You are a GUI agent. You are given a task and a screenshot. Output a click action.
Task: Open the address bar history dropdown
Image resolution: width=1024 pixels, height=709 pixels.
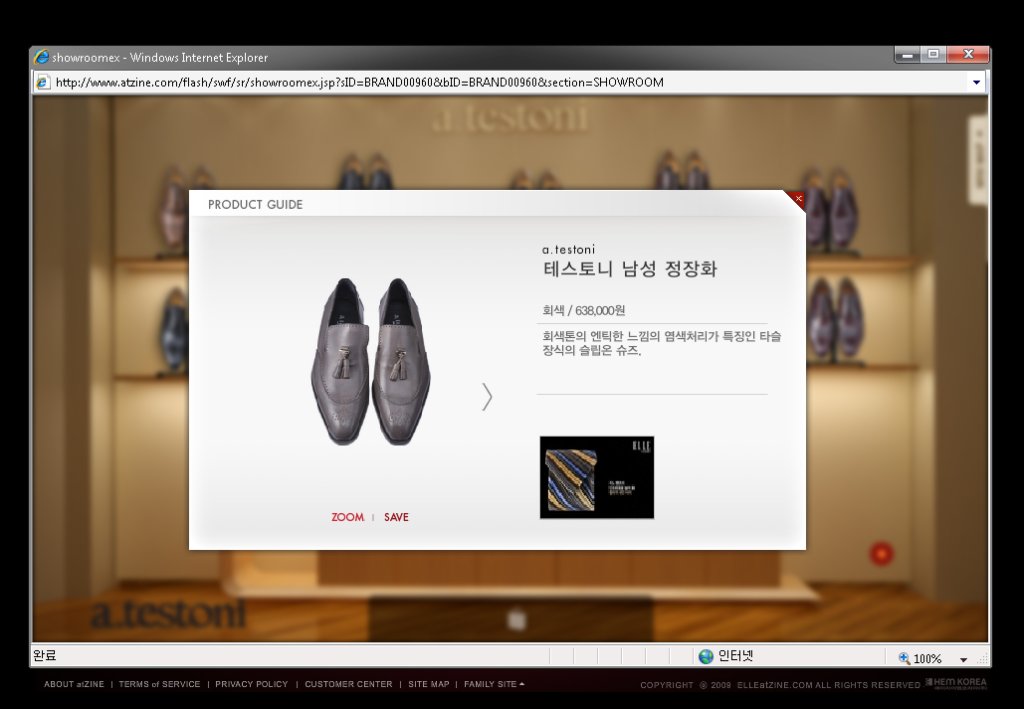(976, 82)
